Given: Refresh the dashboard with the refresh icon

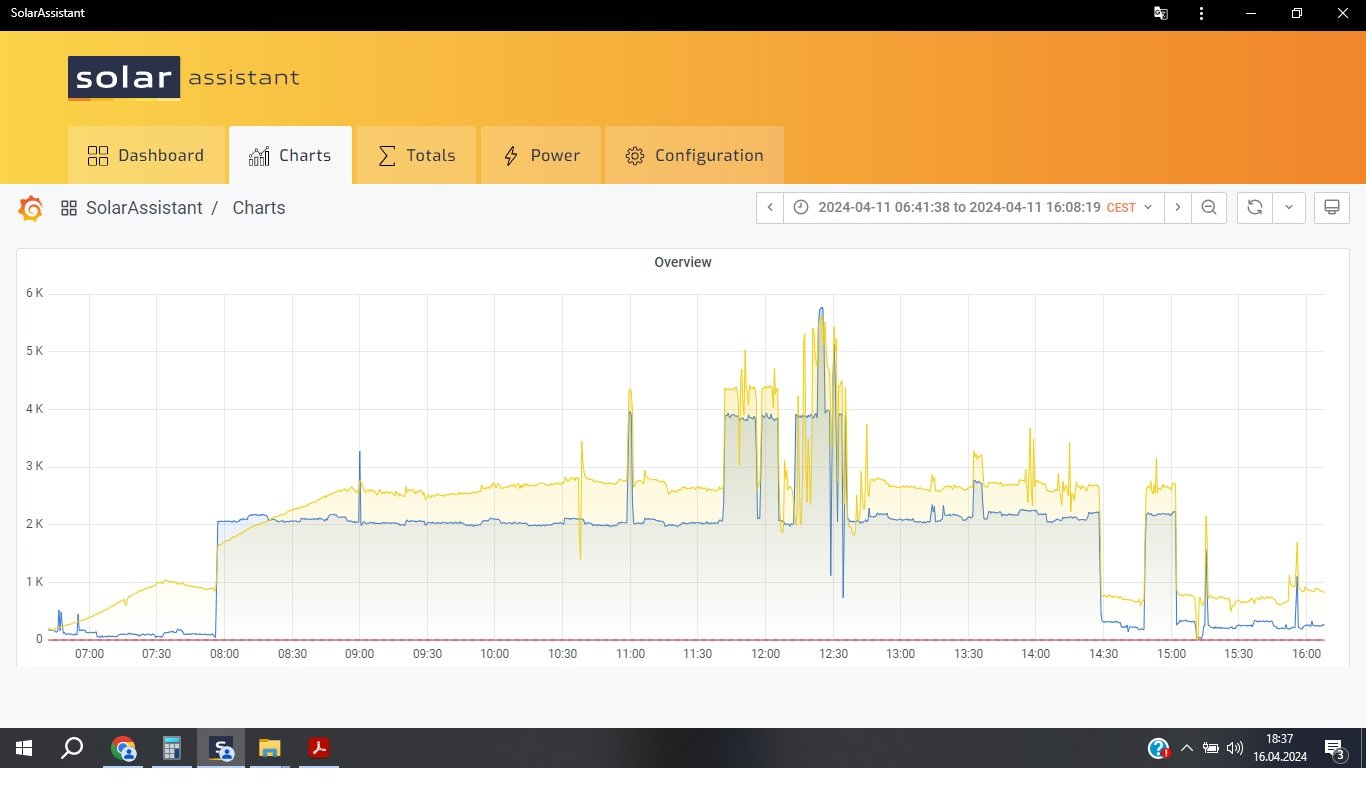Looking at the screenshot, I should 1255,208.
